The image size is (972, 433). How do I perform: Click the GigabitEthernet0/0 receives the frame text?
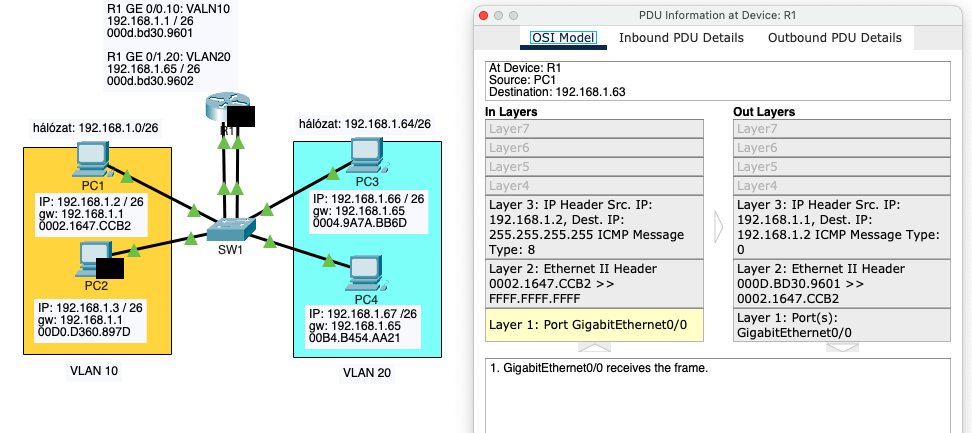click(599, 369)
